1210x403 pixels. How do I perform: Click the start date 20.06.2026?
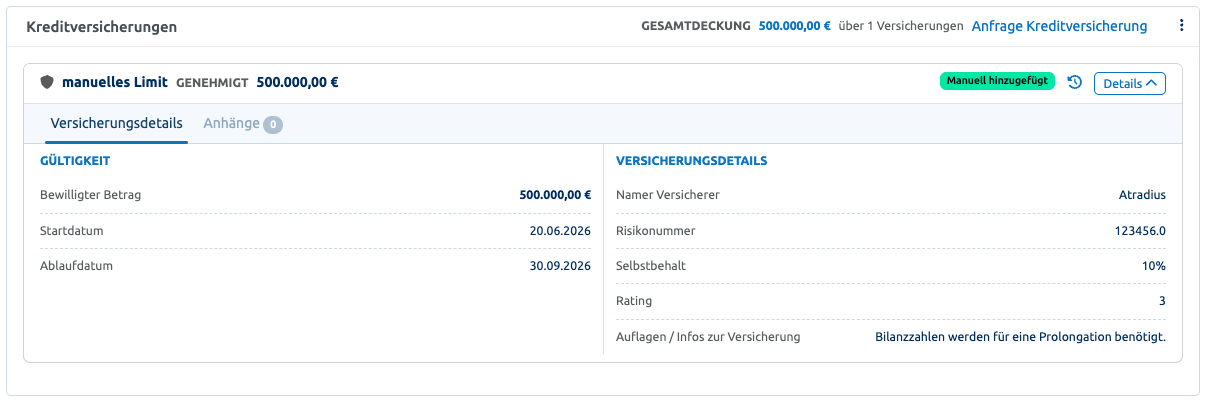tap(561, 231)
